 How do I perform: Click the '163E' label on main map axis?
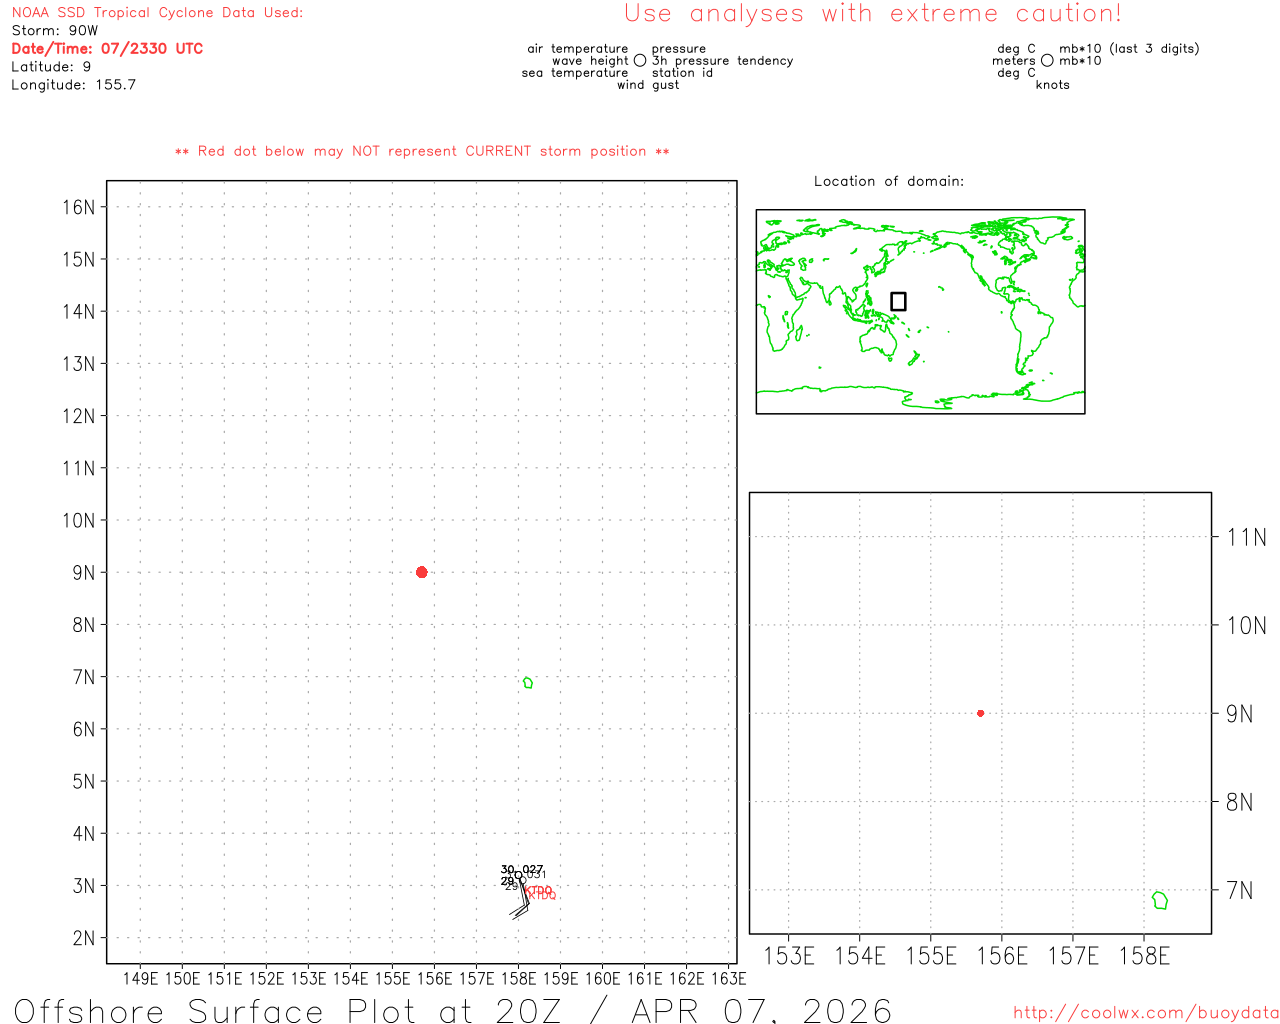coord(728,978)
